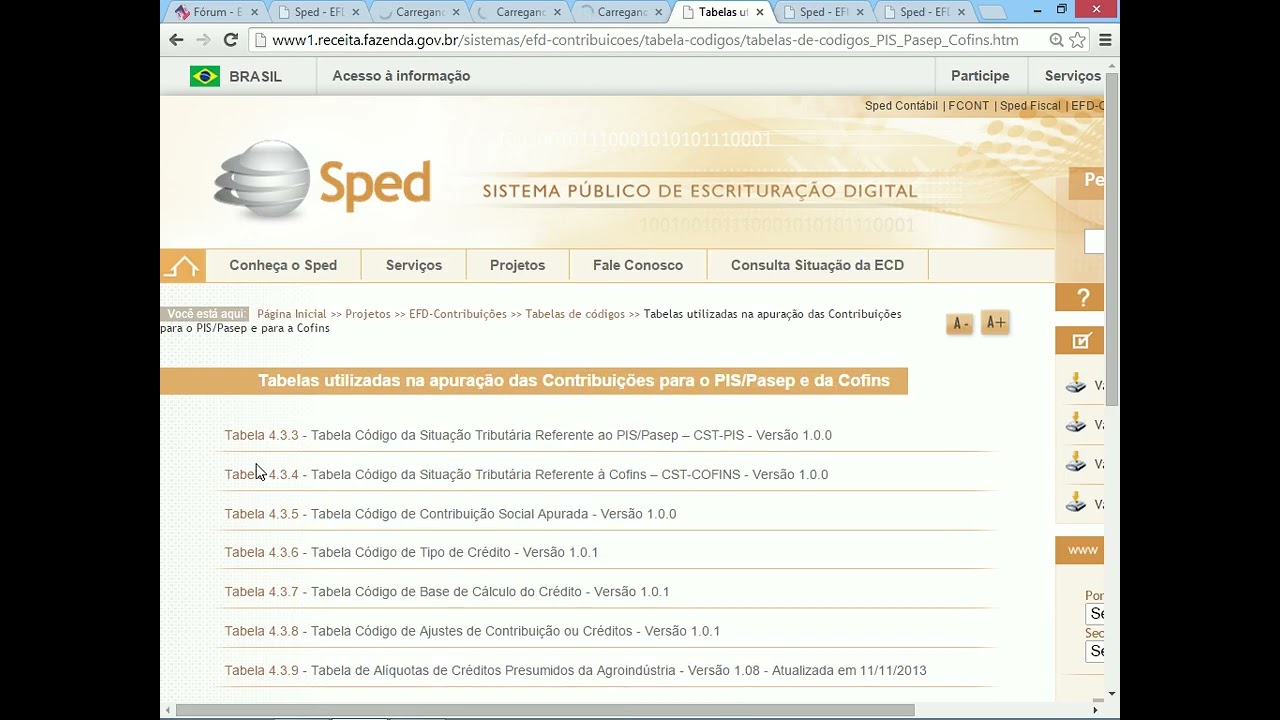Click the Sped logo image
The width and height of the screenshot is (1280, 720).
coord(322,180)
